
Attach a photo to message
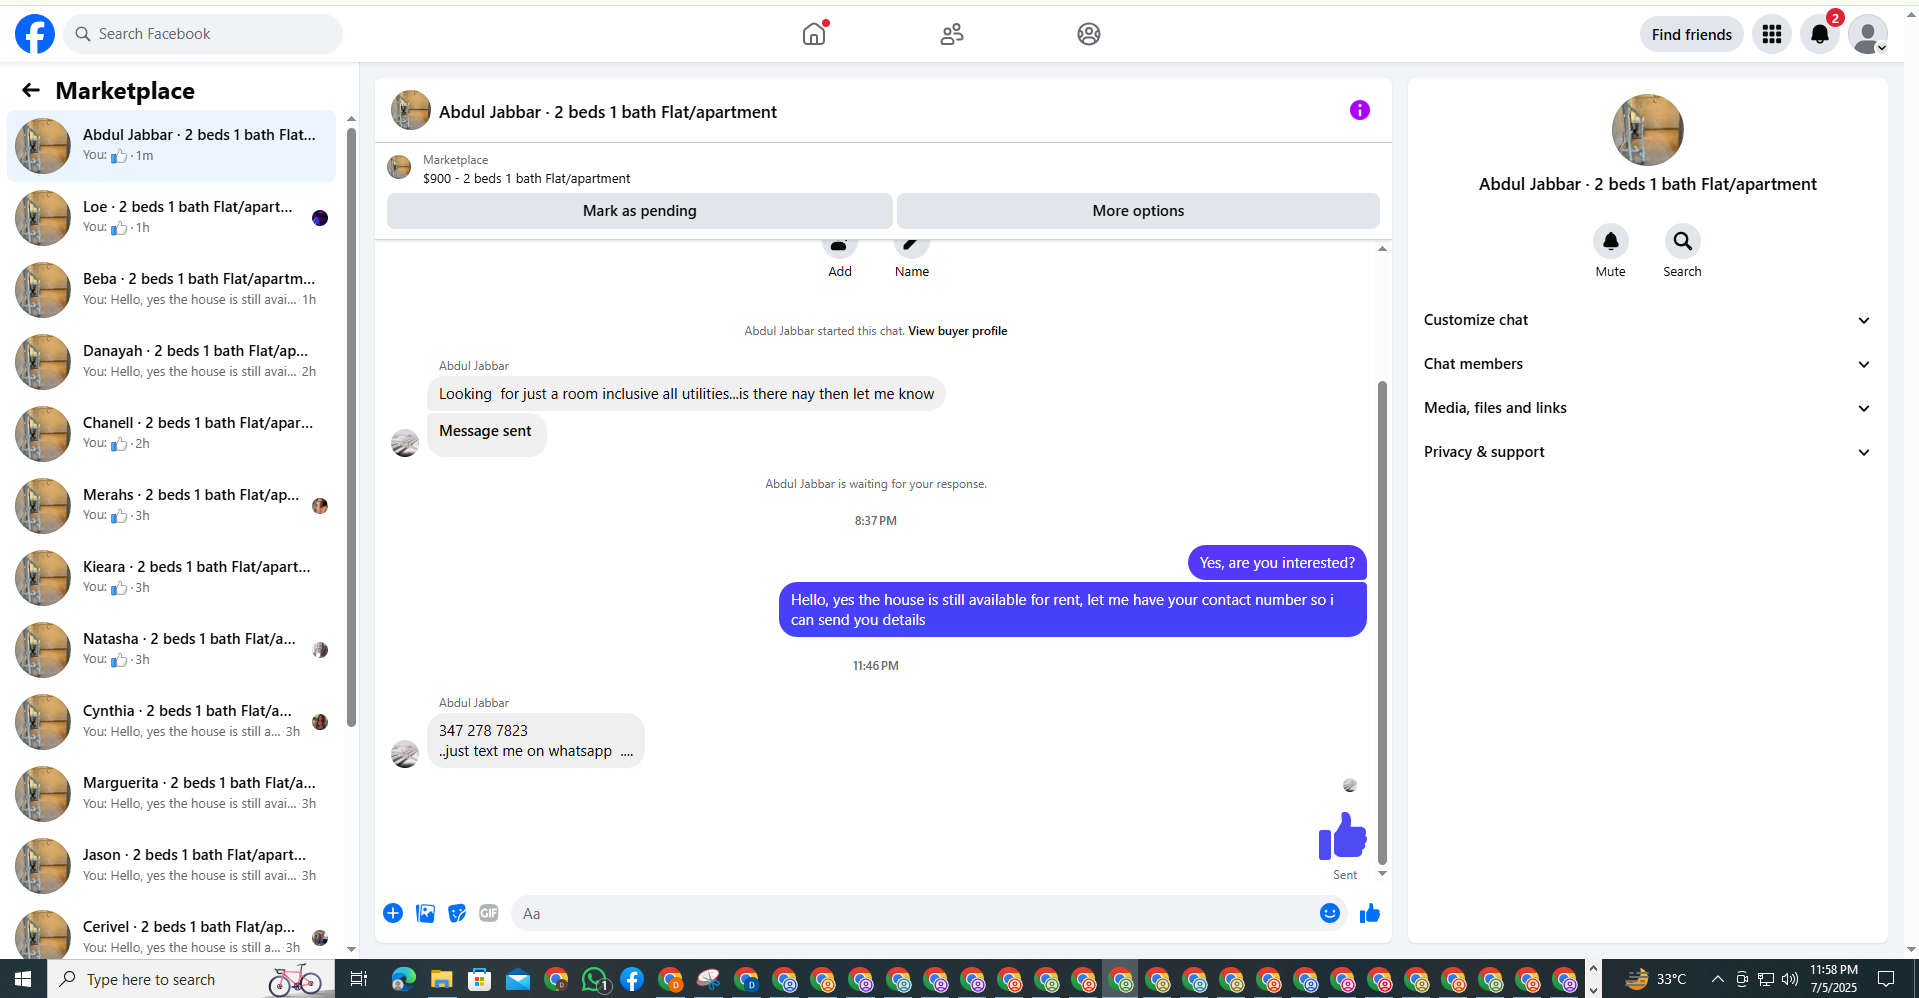coord(425,913)
